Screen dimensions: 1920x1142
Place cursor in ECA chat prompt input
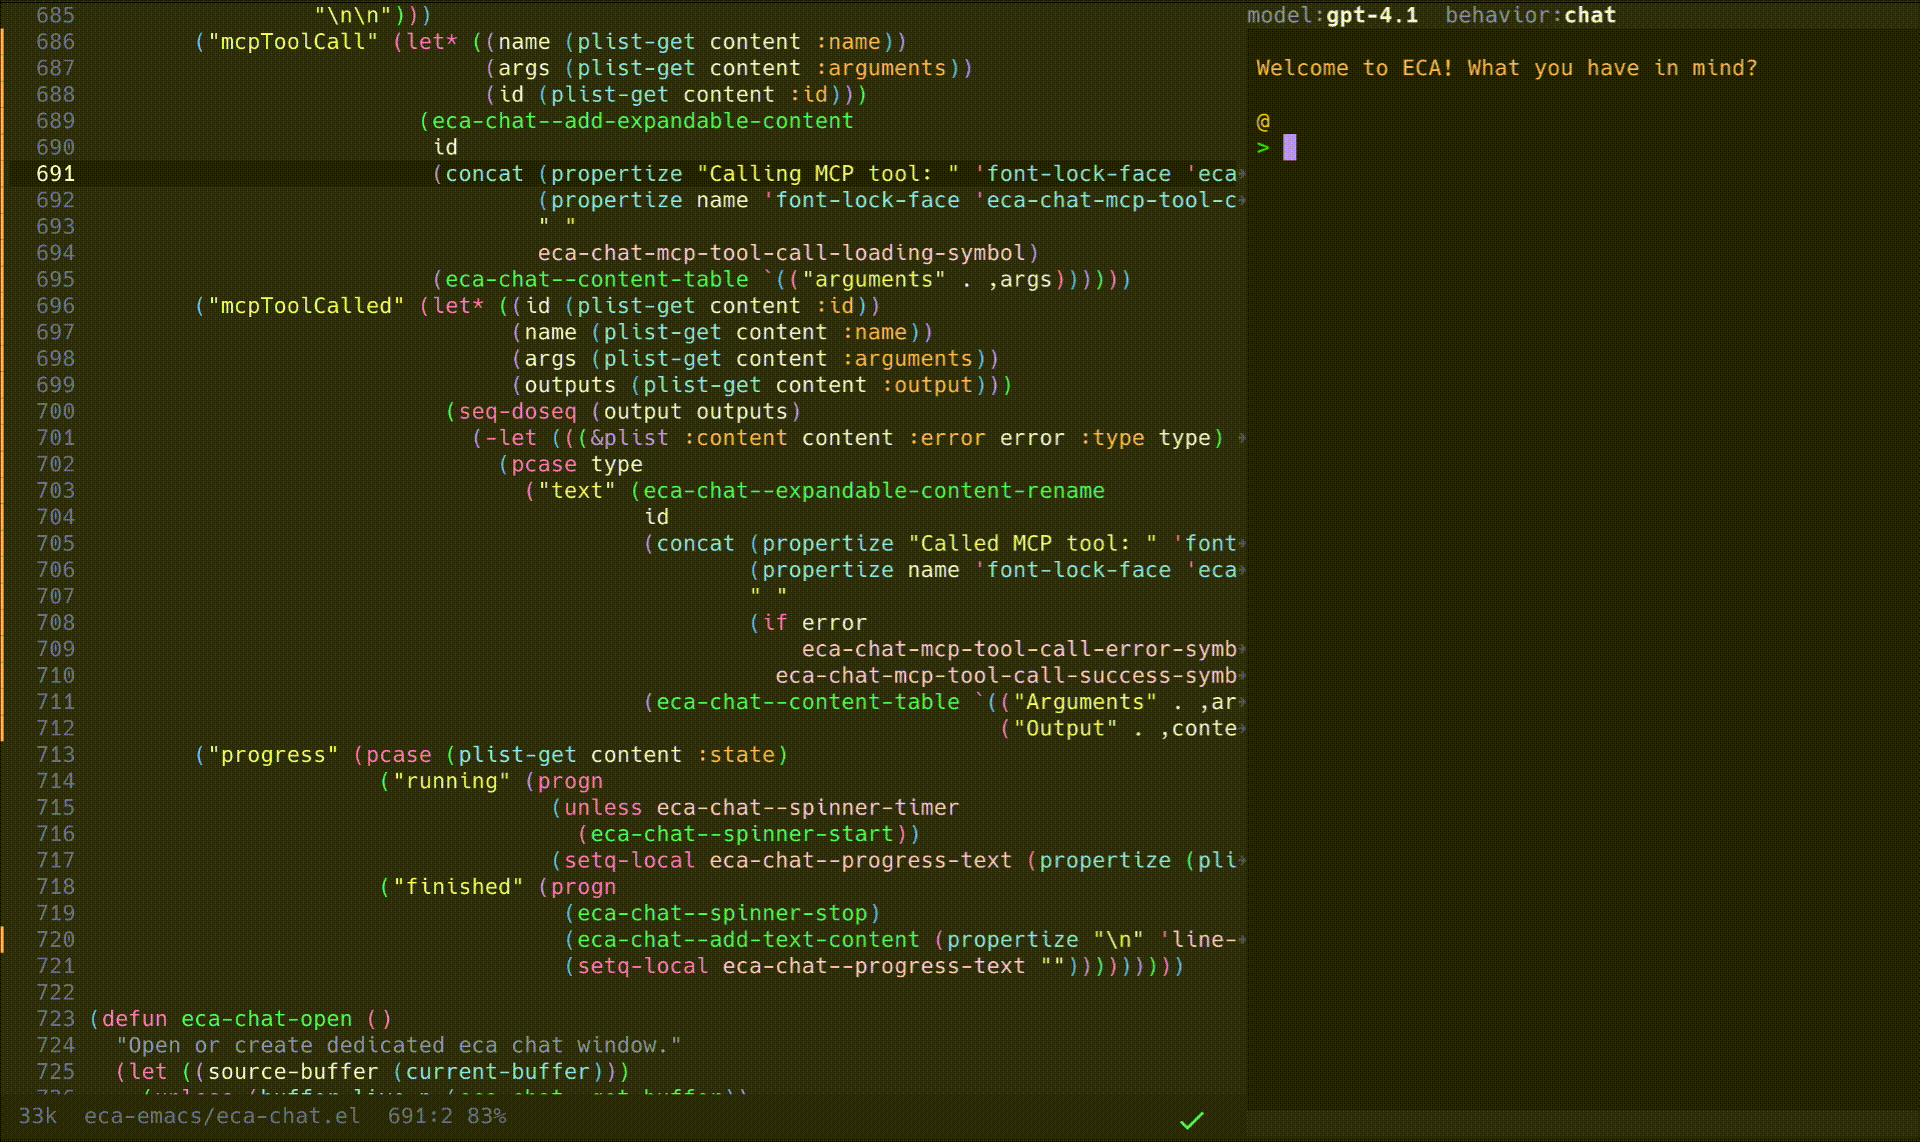1290,148
